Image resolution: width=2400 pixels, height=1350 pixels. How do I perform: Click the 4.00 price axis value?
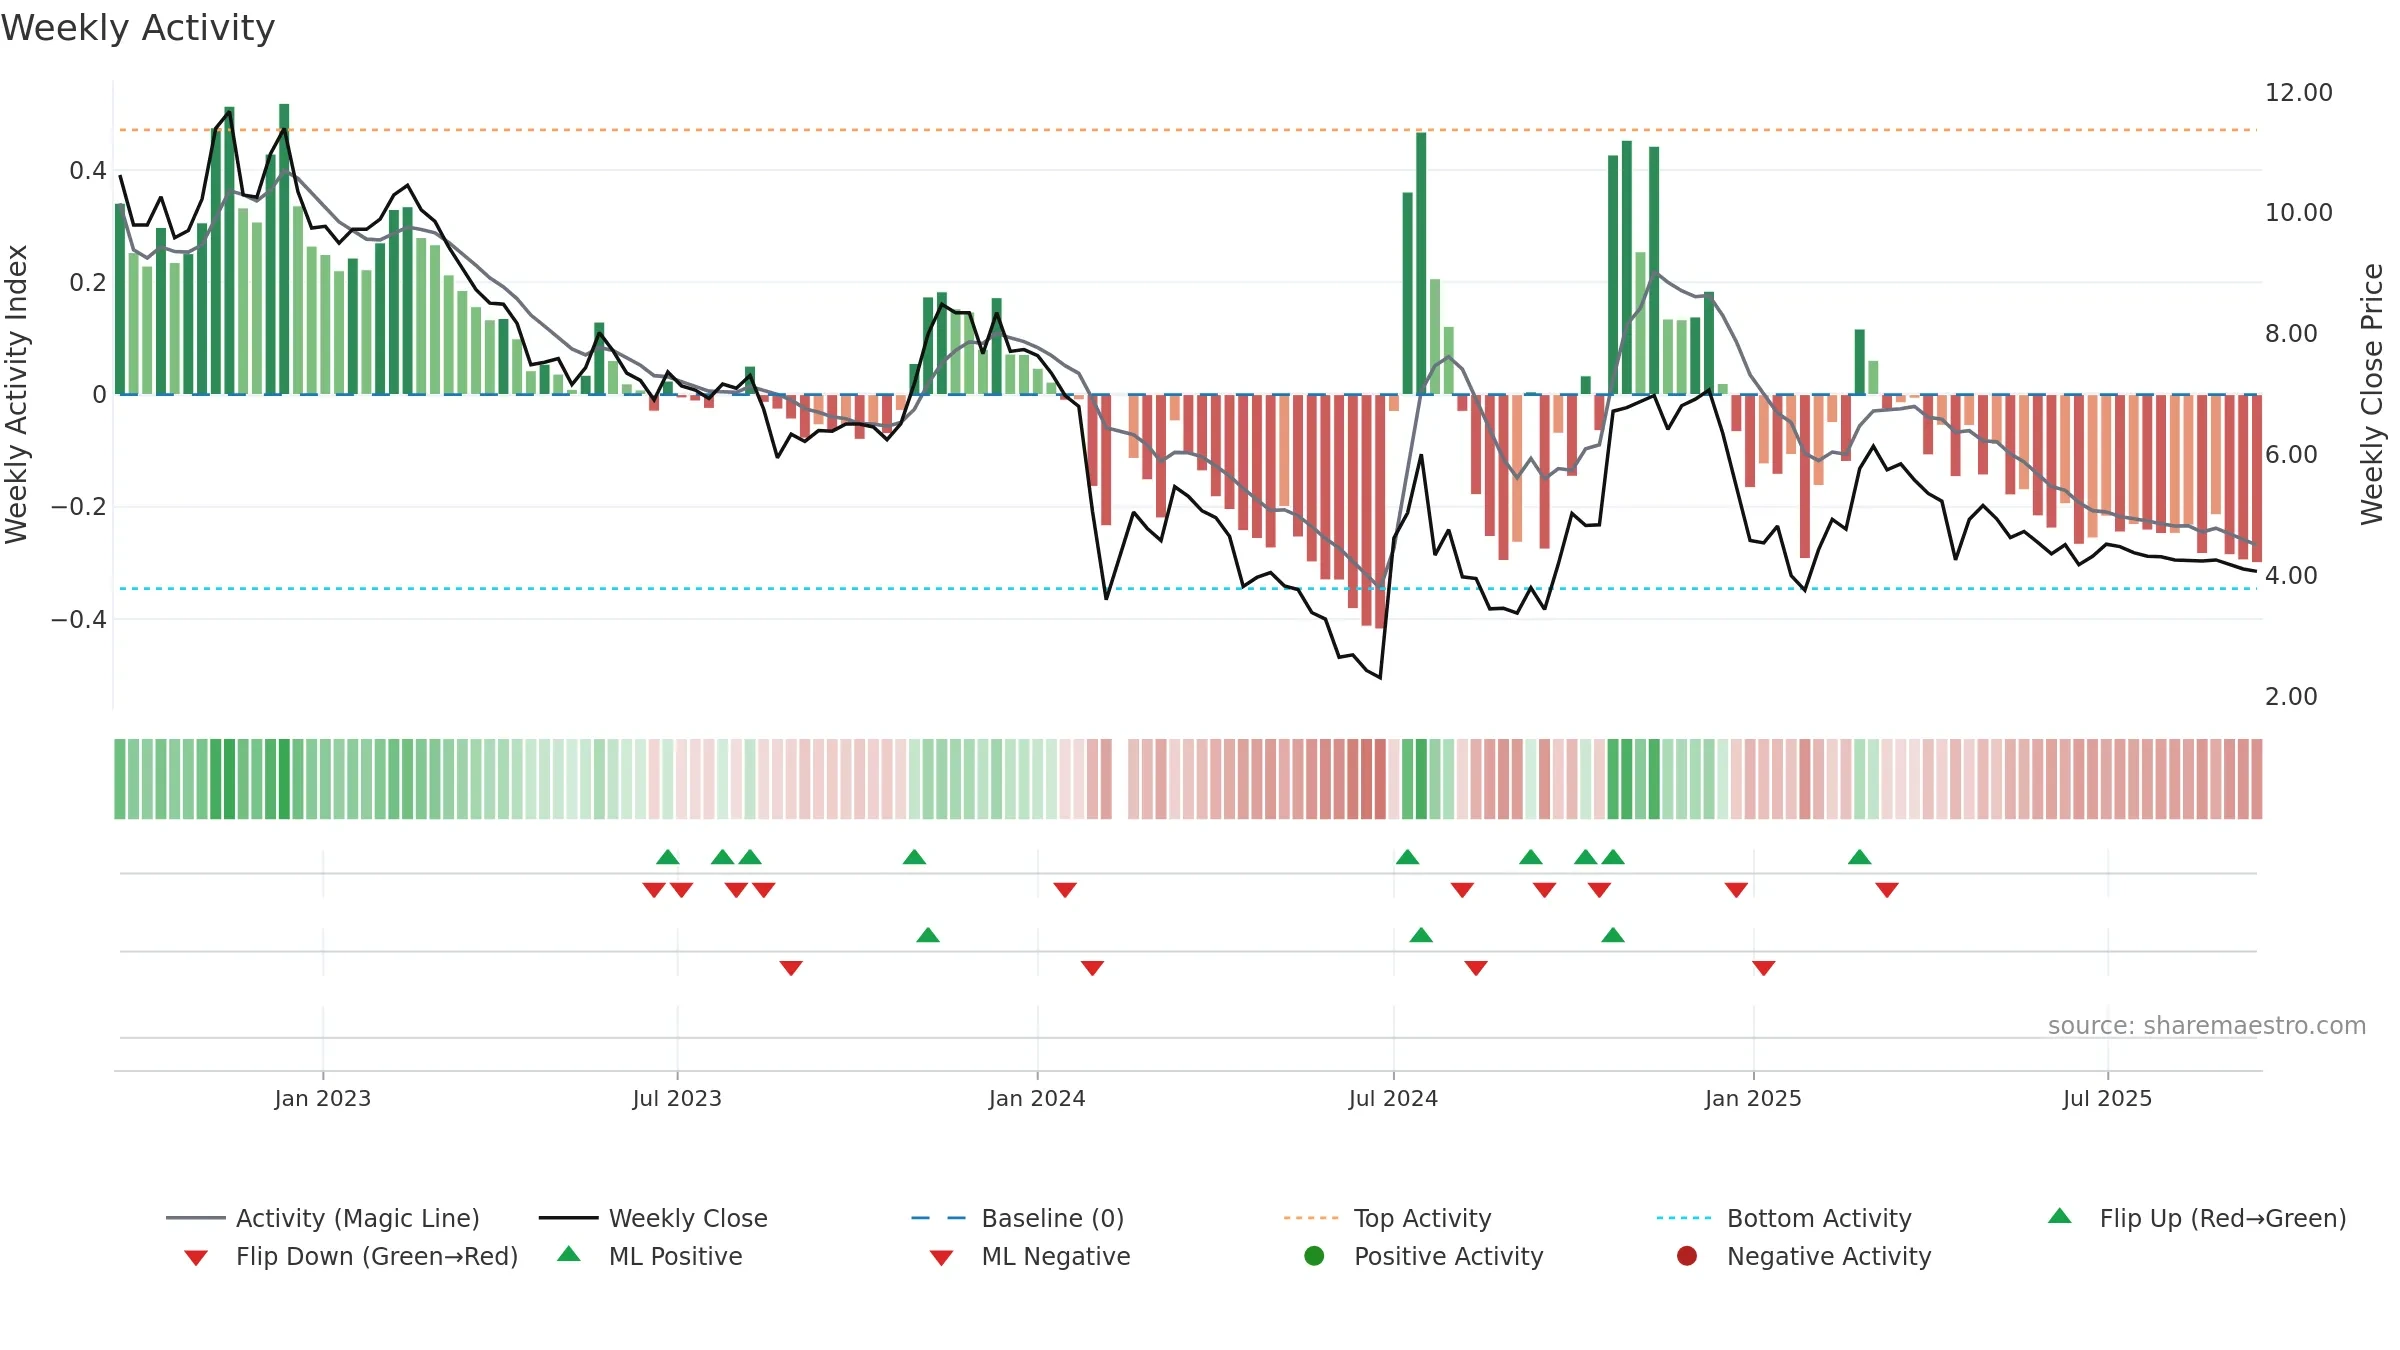pyautogui.click(x=2291, y=576)
